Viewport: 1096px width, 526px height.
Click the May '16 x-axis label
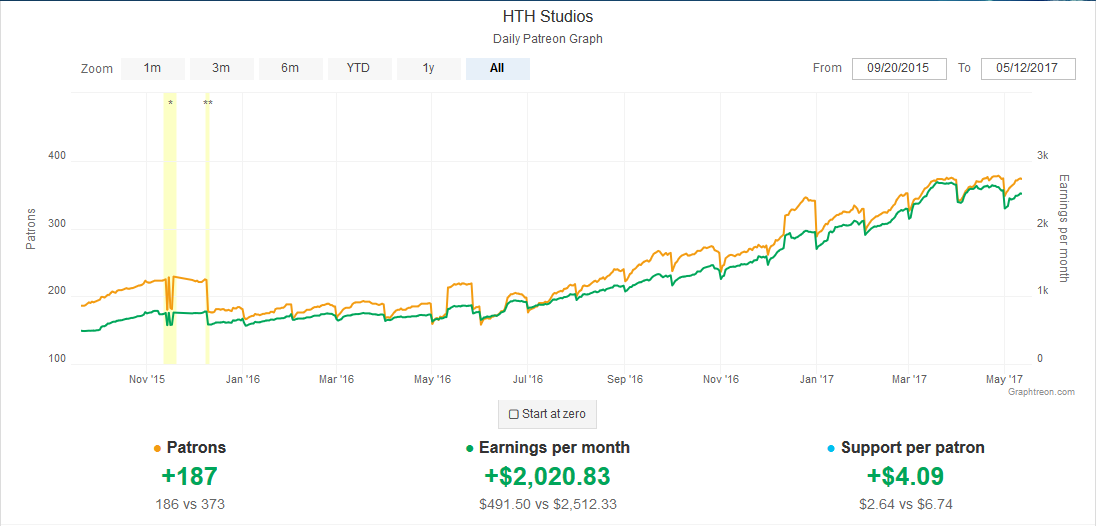pos(433,379)
